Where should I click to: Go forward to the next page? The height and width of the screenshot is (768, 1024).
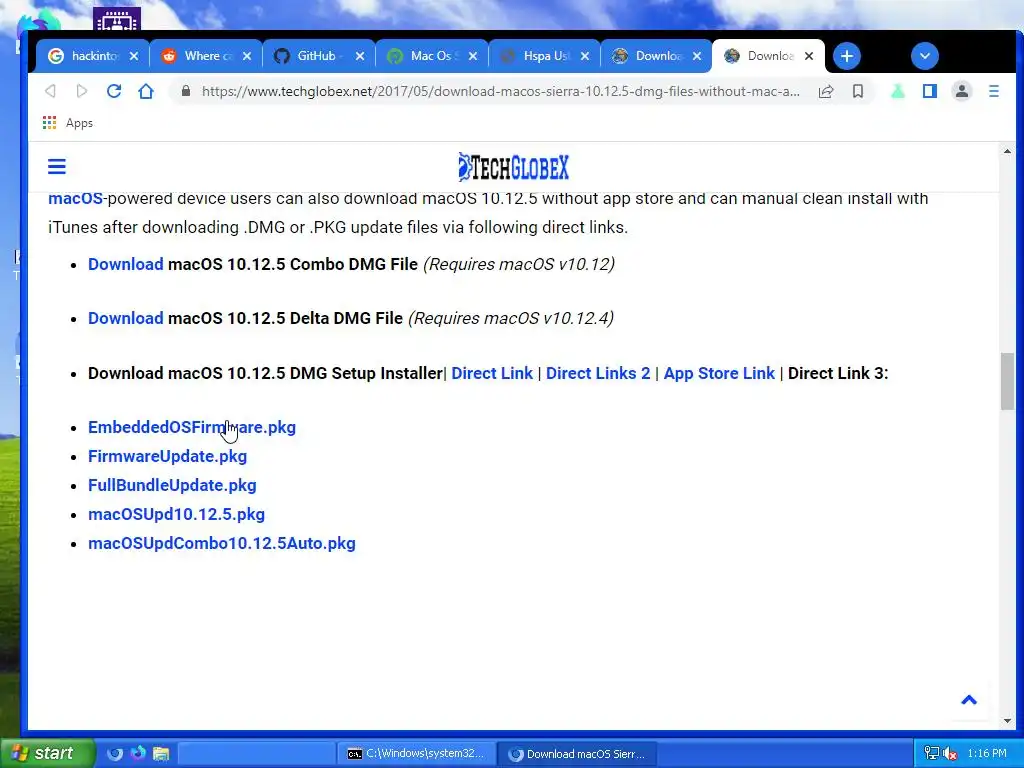pos(82,91)
